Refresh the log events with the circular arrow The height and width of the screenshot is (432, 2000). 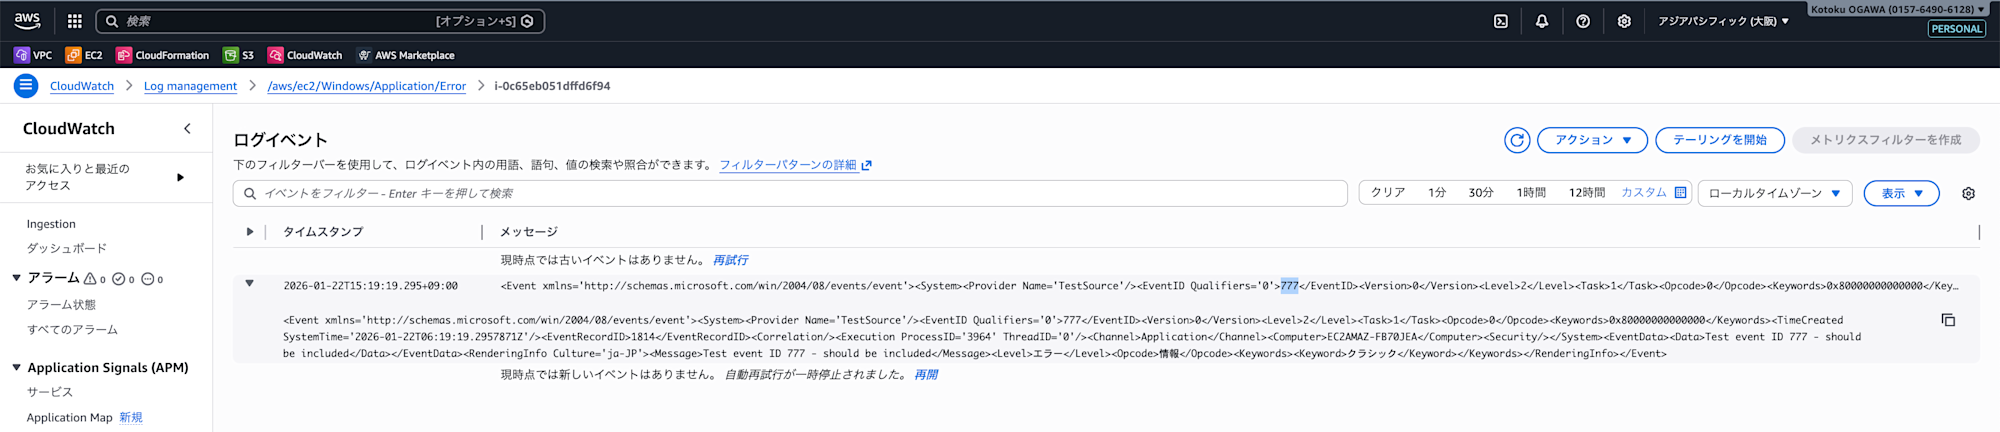click(x=1517, y=140)
